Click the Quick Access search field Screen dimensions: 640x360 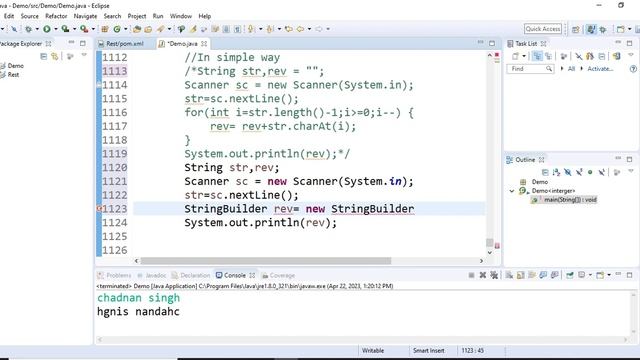(543, 29)
